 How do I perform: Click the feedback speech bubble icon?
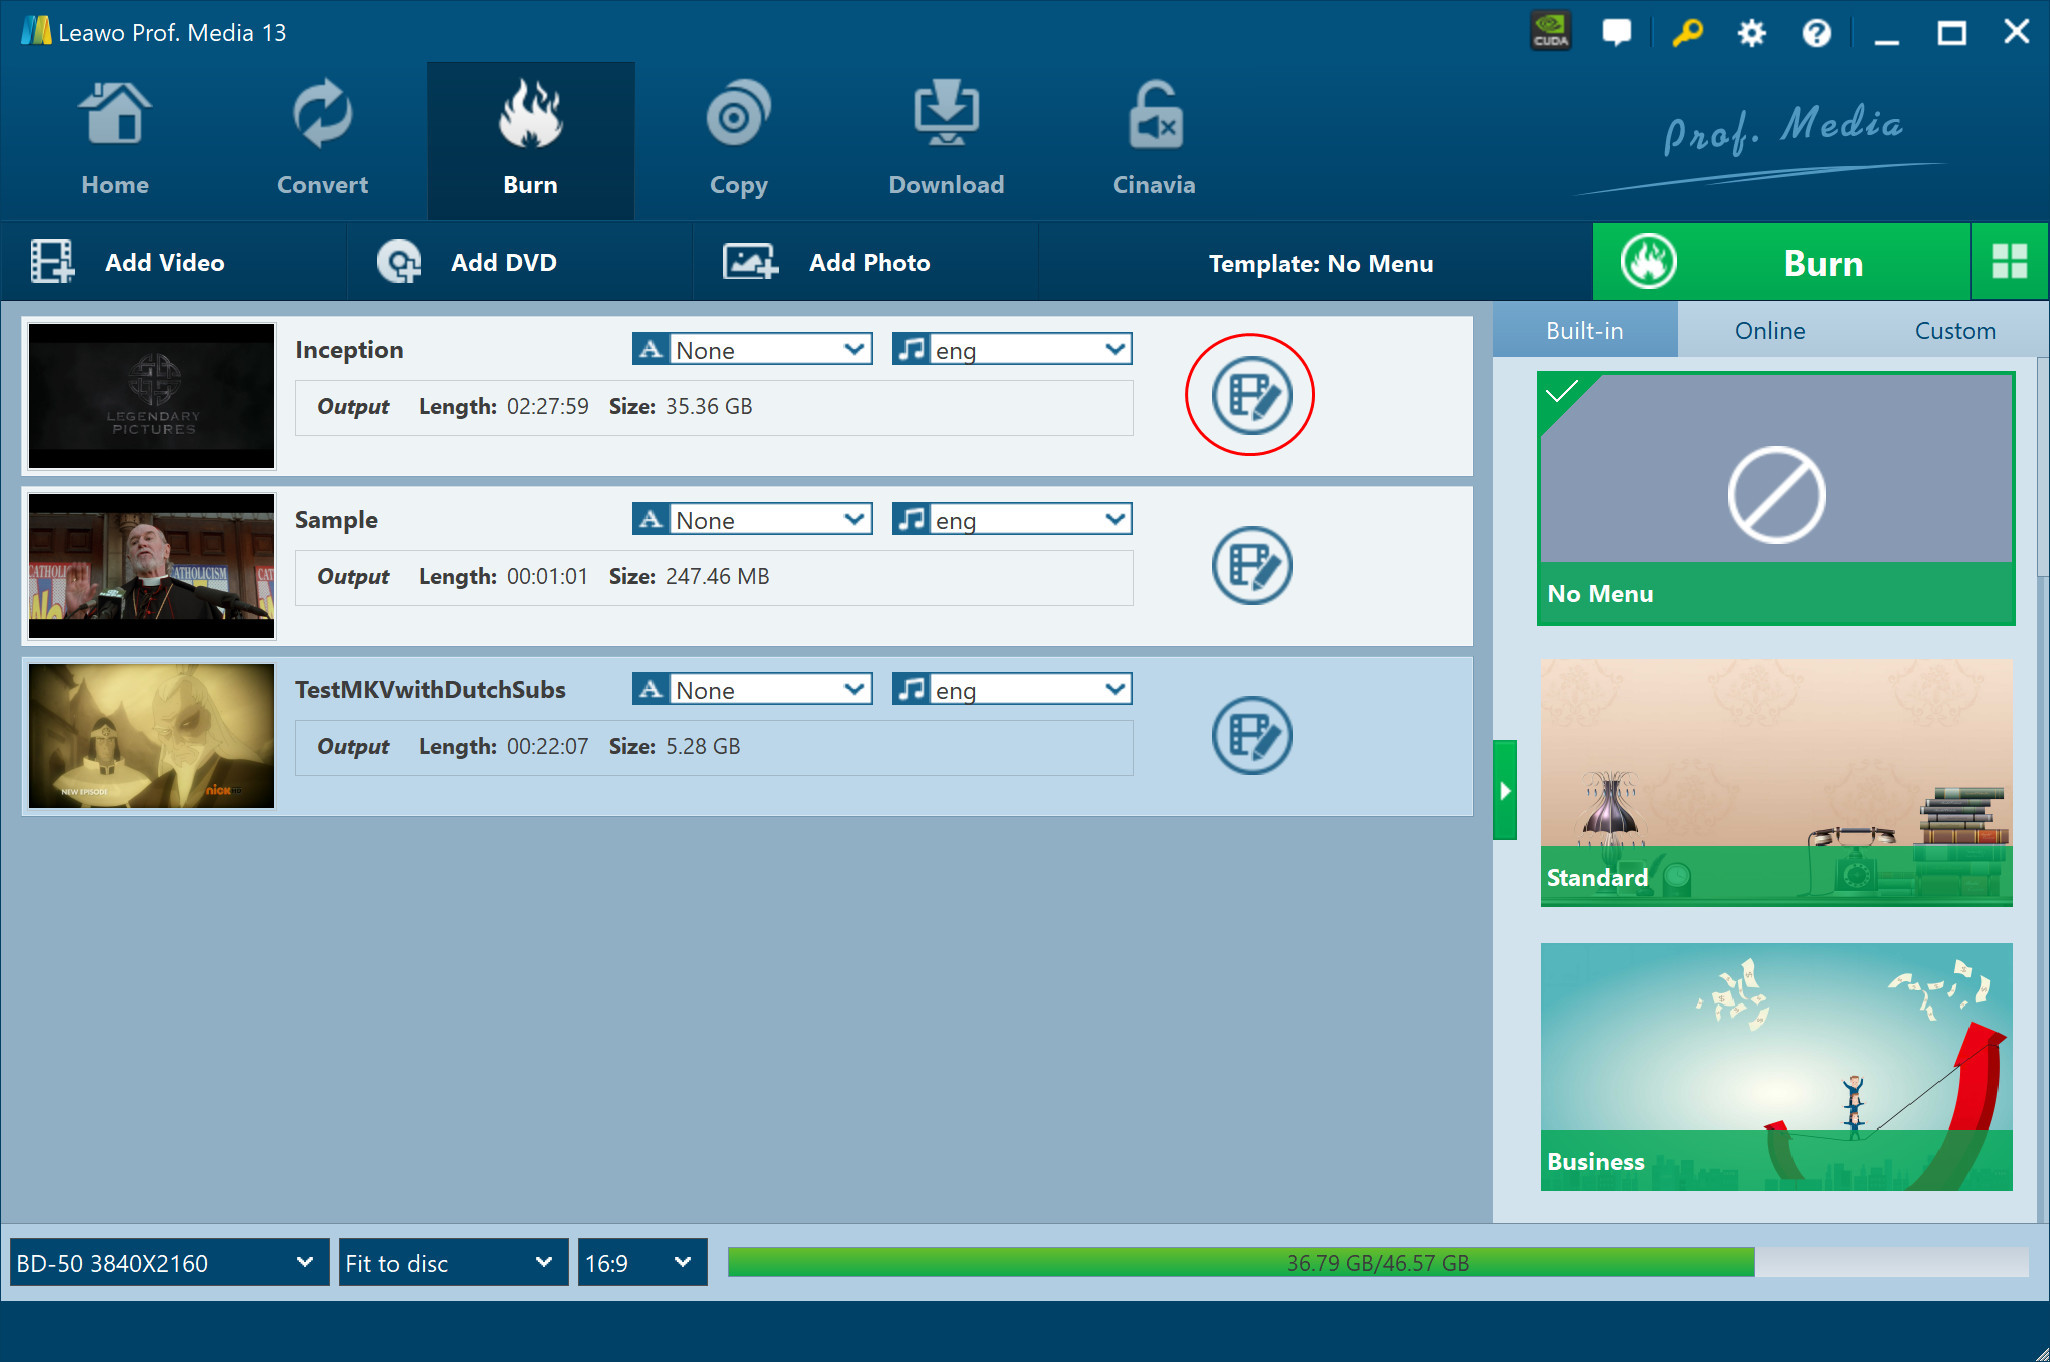click(x=1616, y=32)
